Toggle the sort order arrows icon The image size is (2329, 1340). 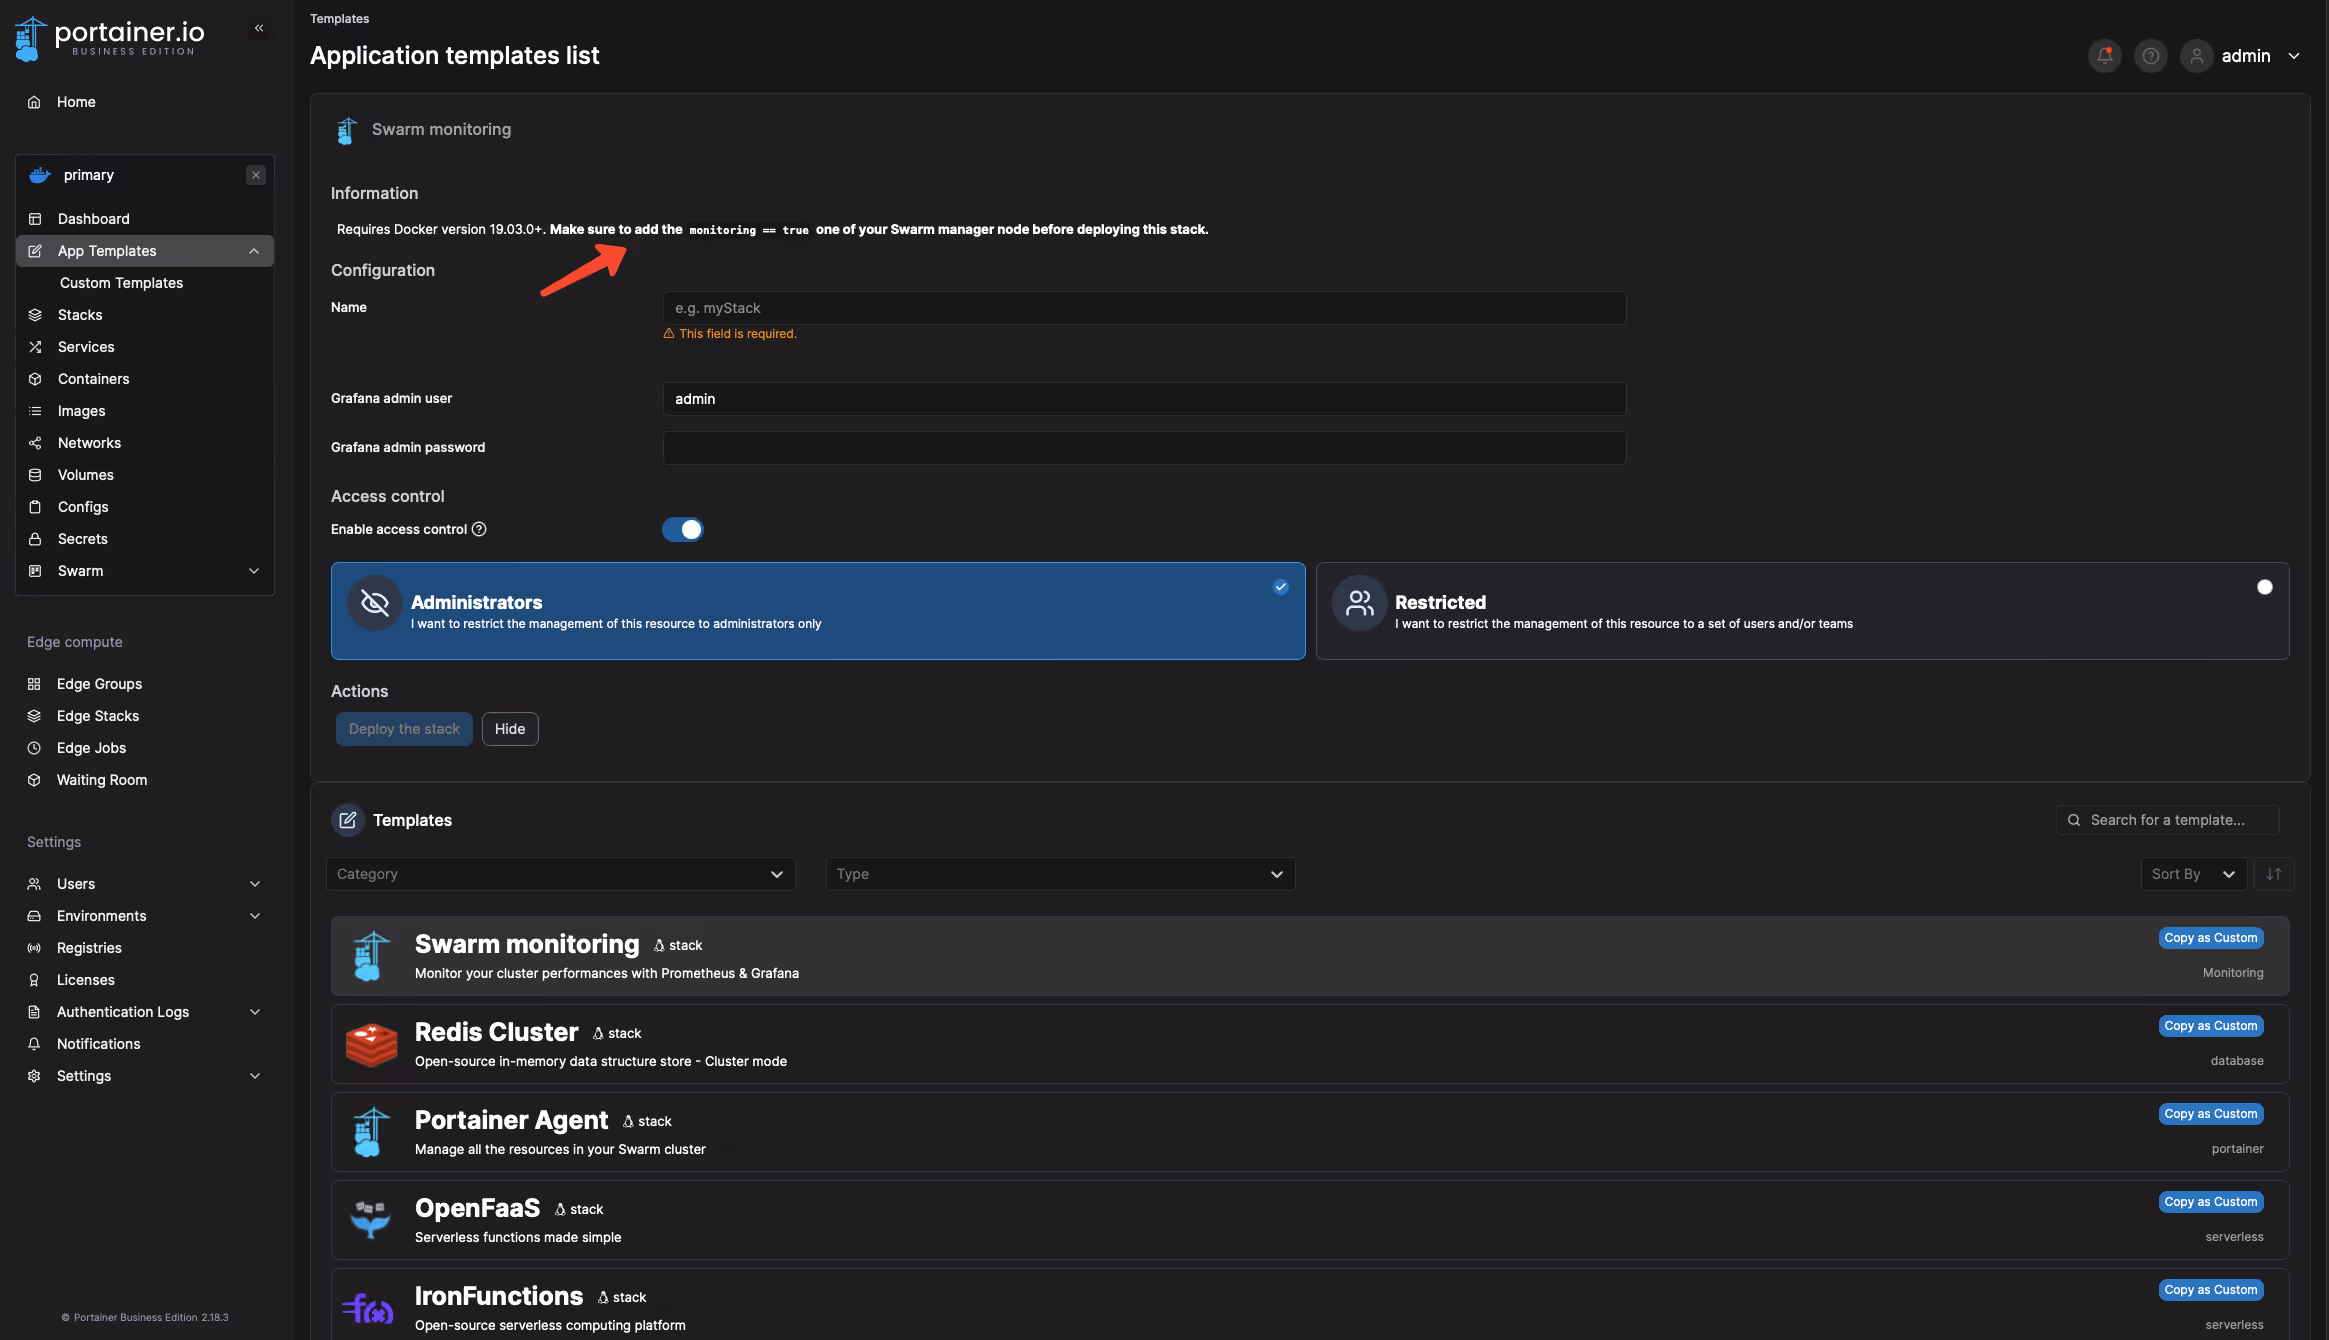2273,874
